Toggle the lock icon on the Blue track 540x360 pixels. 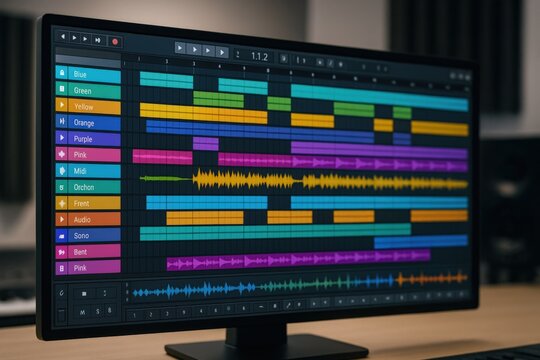[62, 72]
